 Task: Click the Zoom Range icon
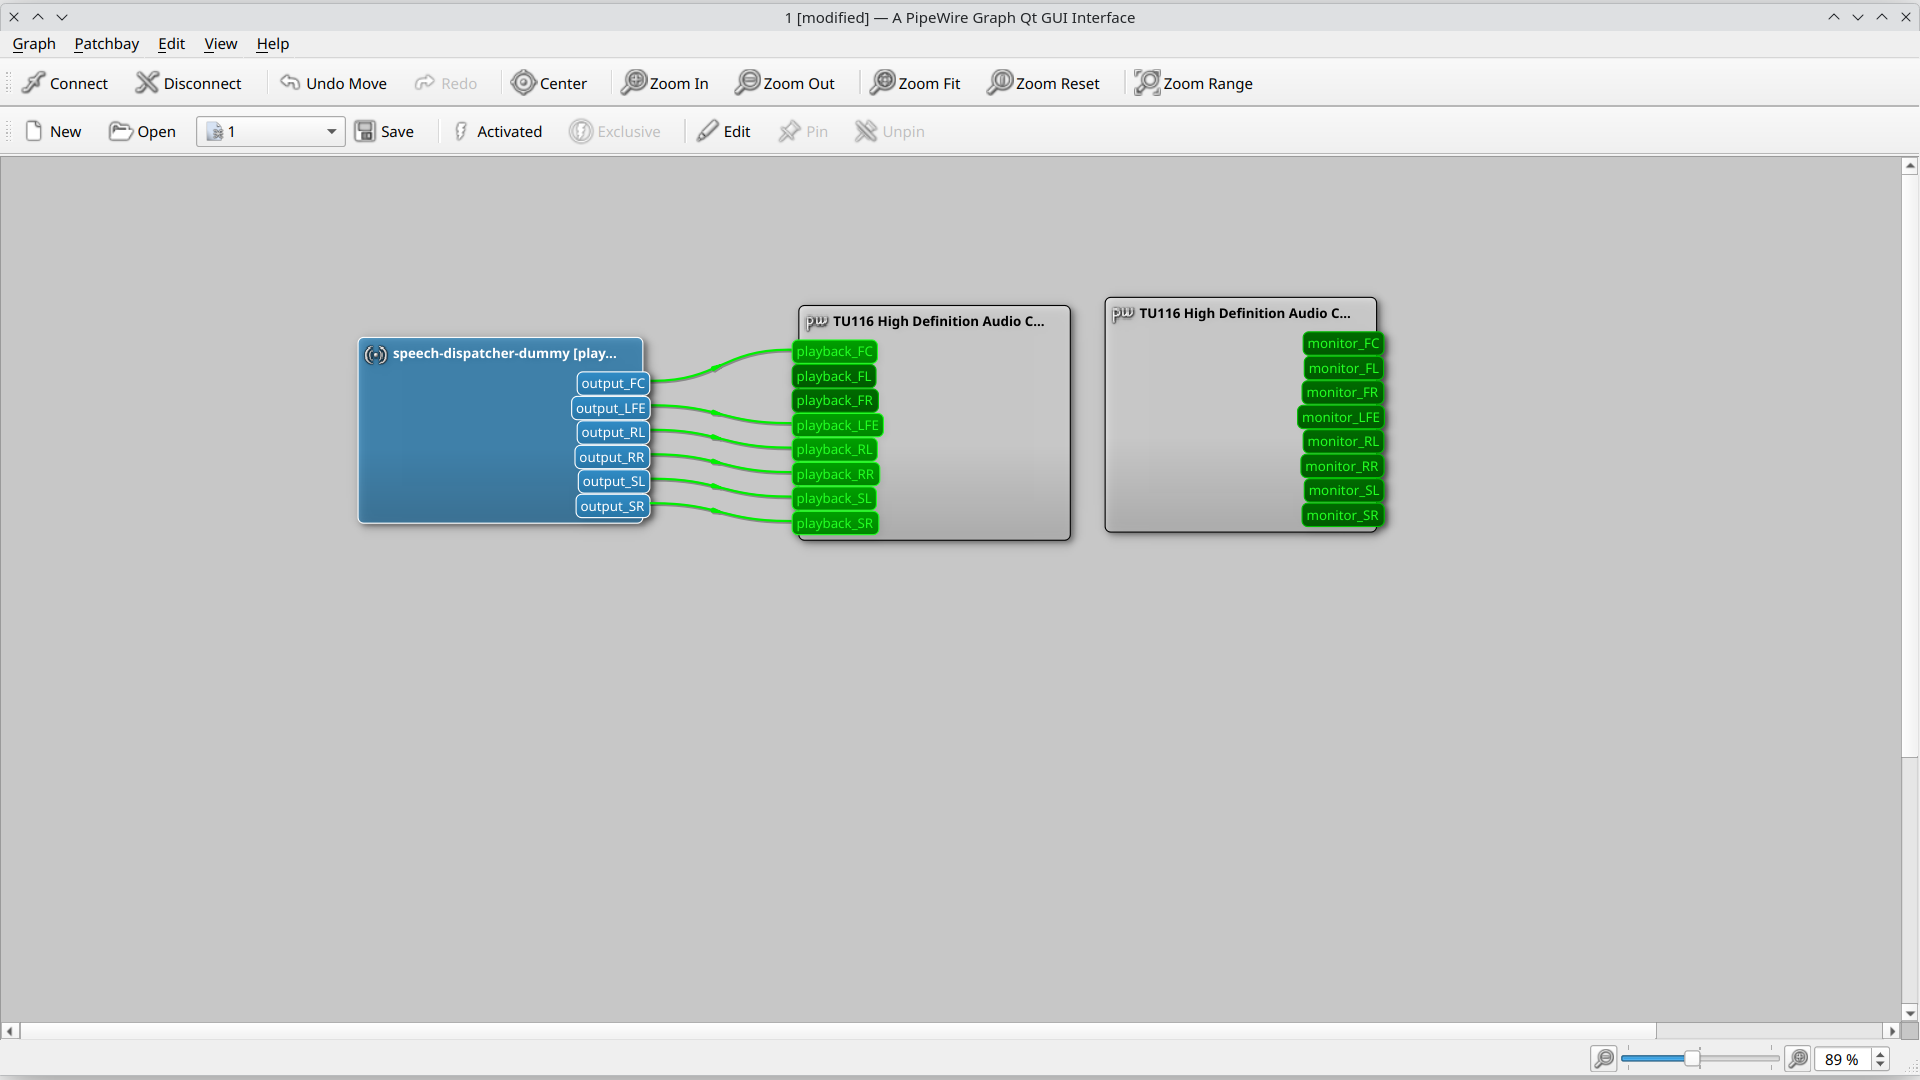click(x=1147, y=83)
